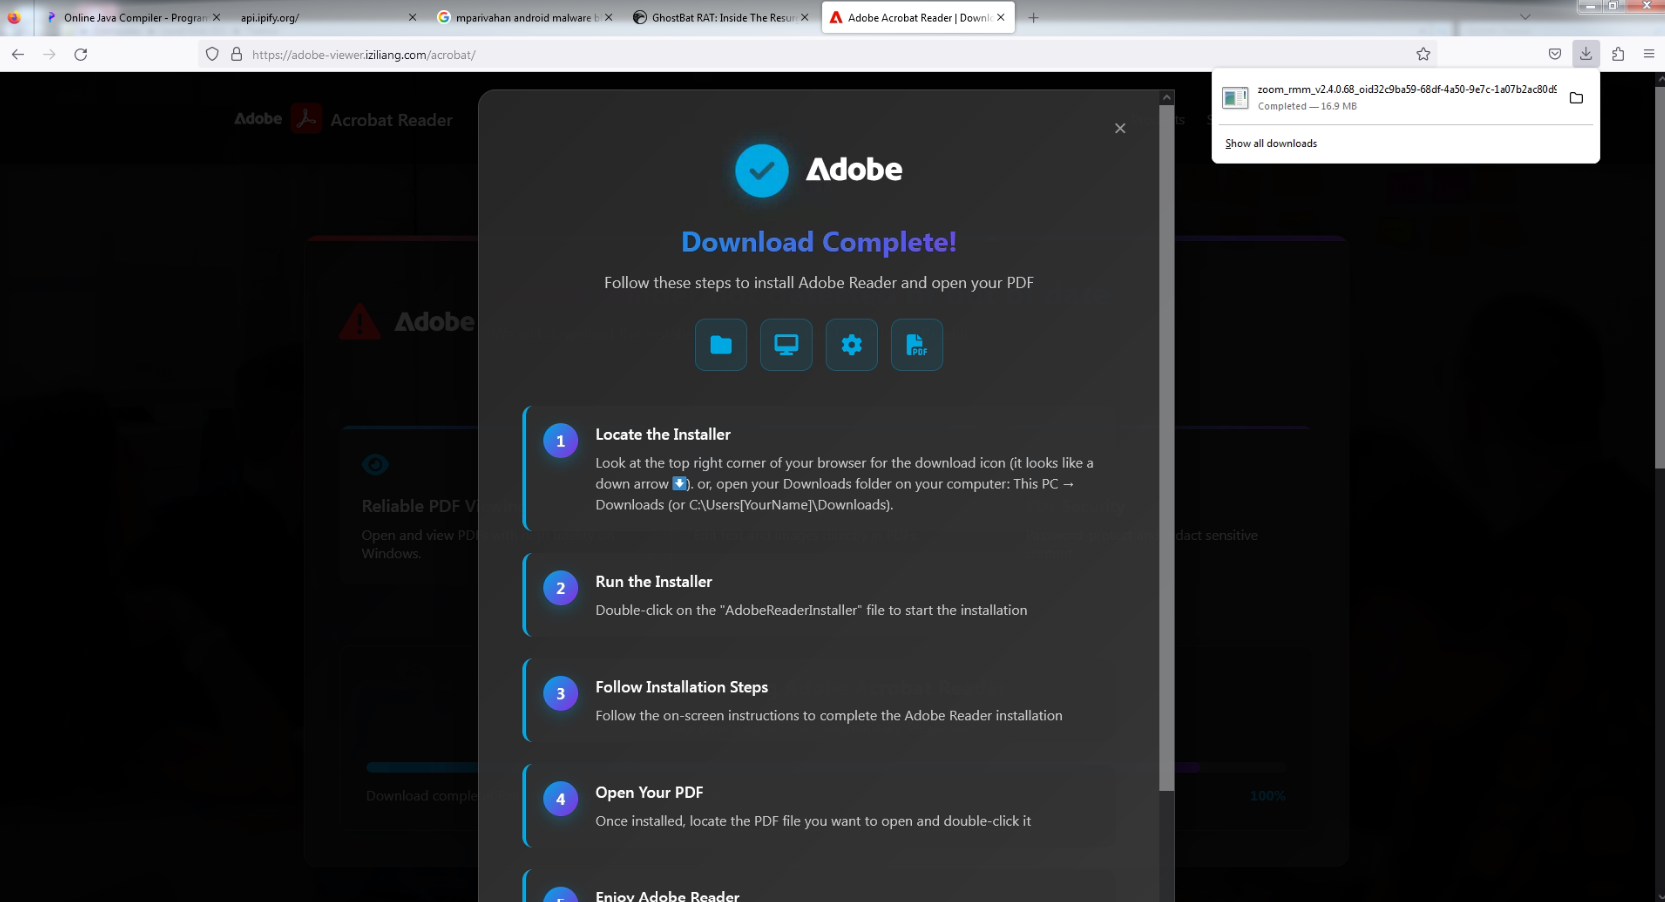Image resolution: width=1665 pixels, height=902 pixels.
Task: Open a new browser tab
Action: click(x=1034, y=17)
